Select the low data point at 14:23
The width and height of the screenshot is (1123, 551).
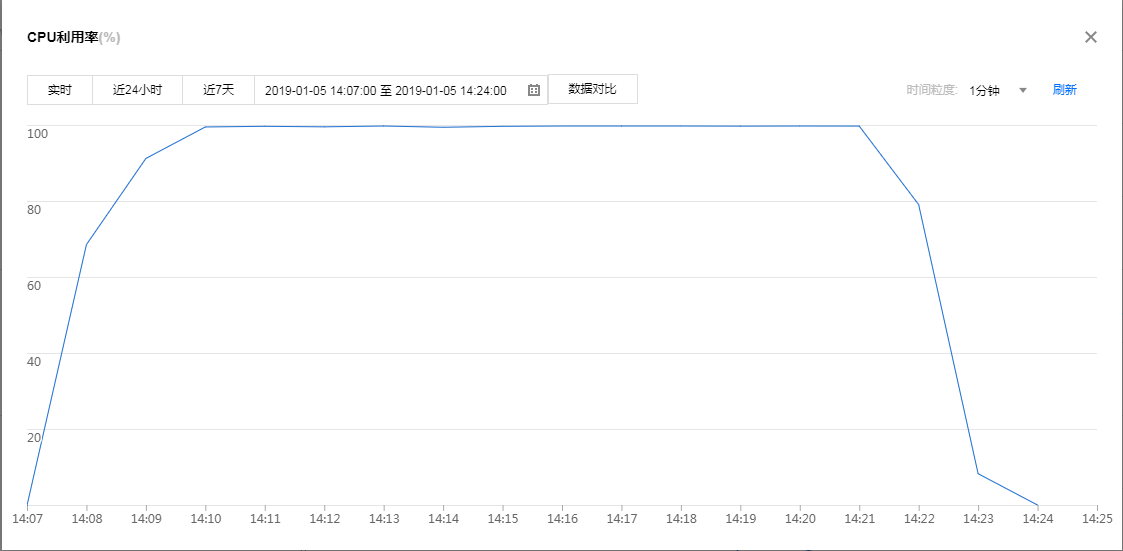point(978,473)
